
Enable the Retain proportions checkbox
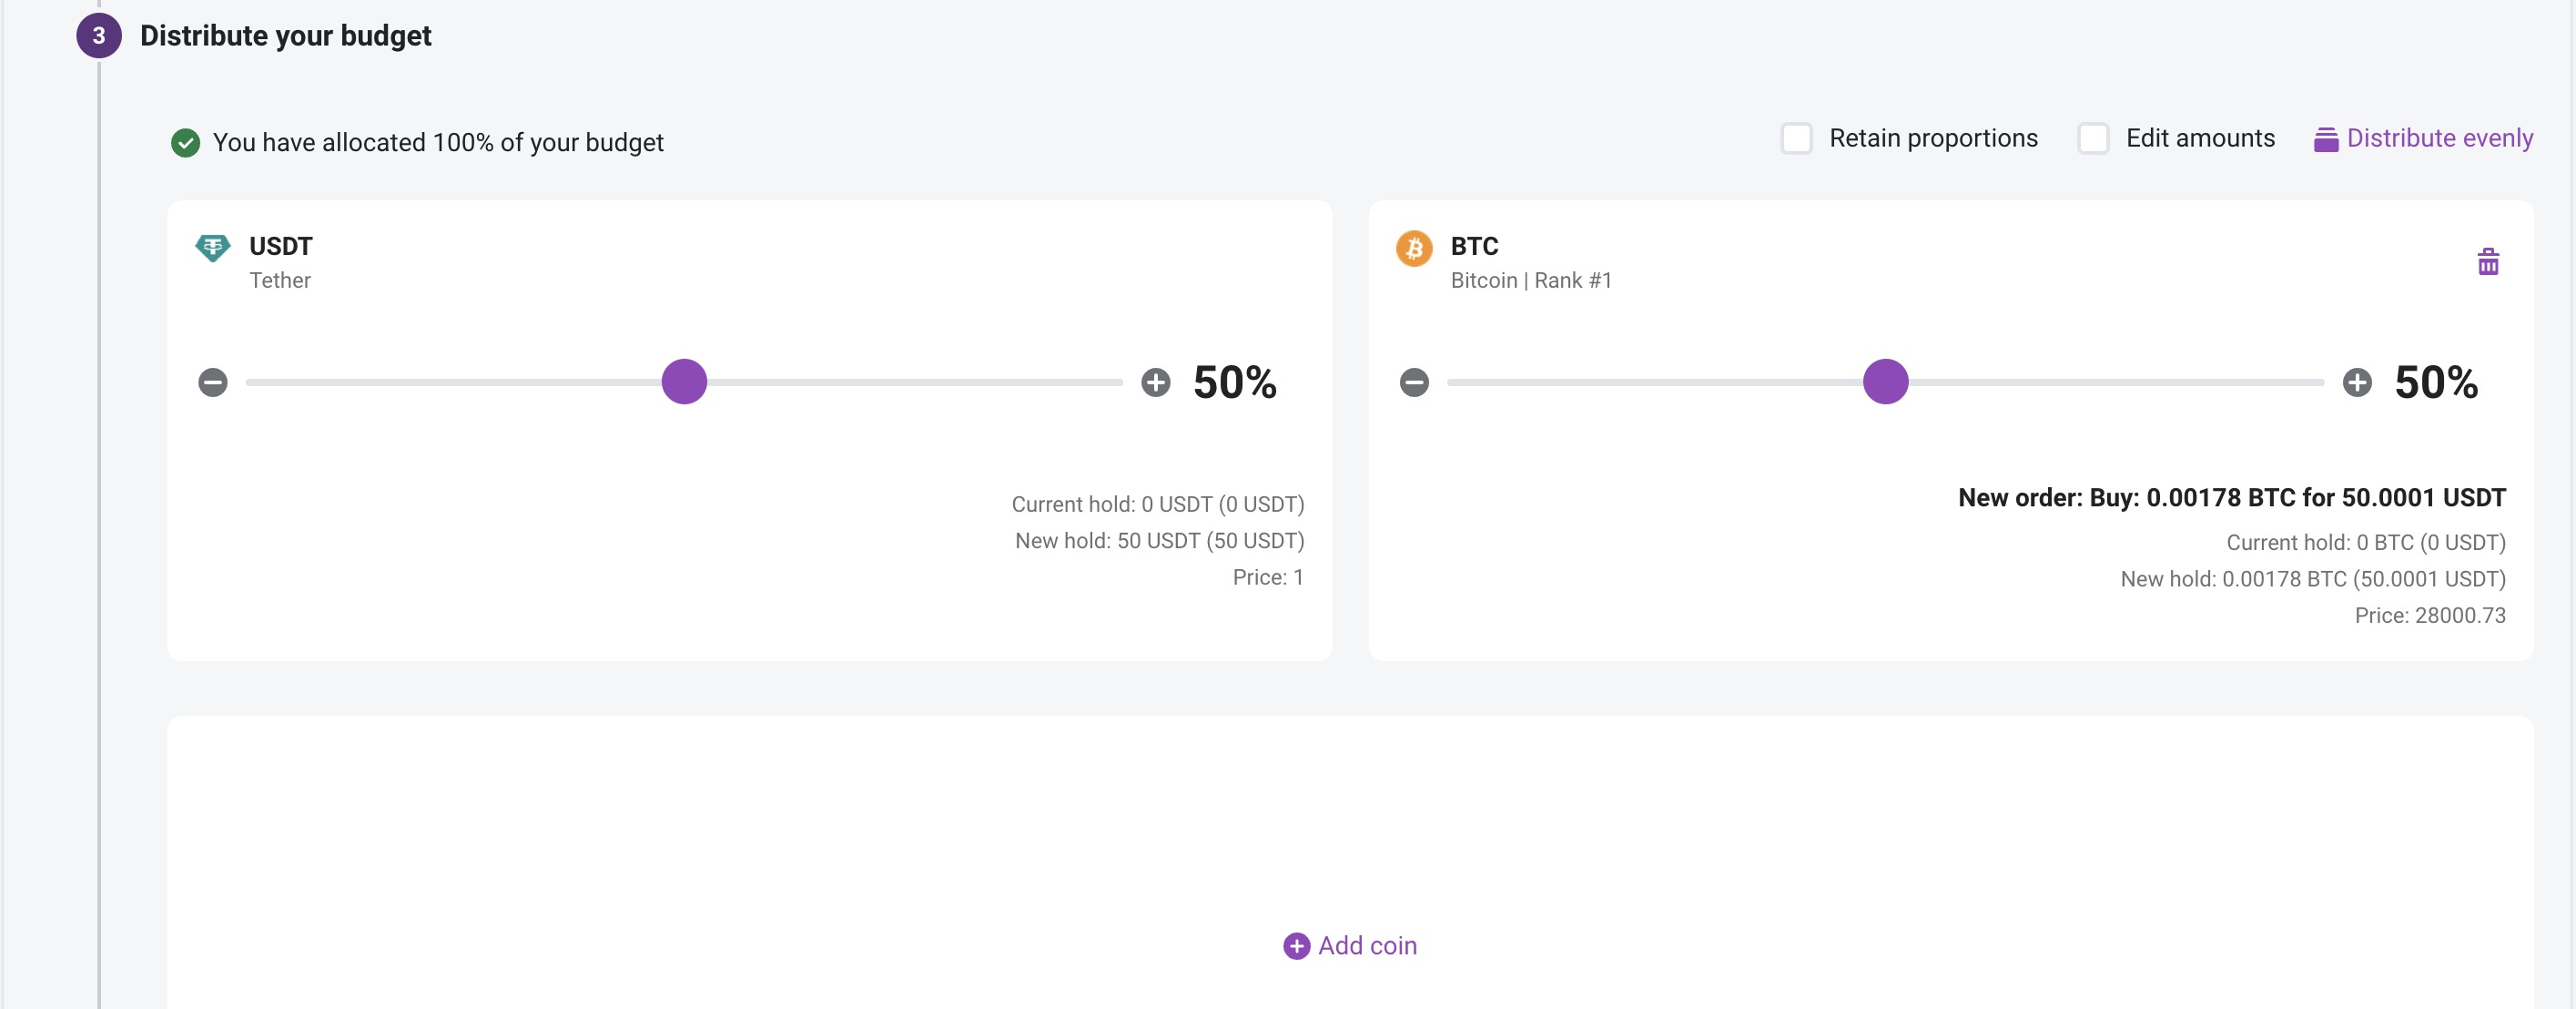pos(1796,139)
